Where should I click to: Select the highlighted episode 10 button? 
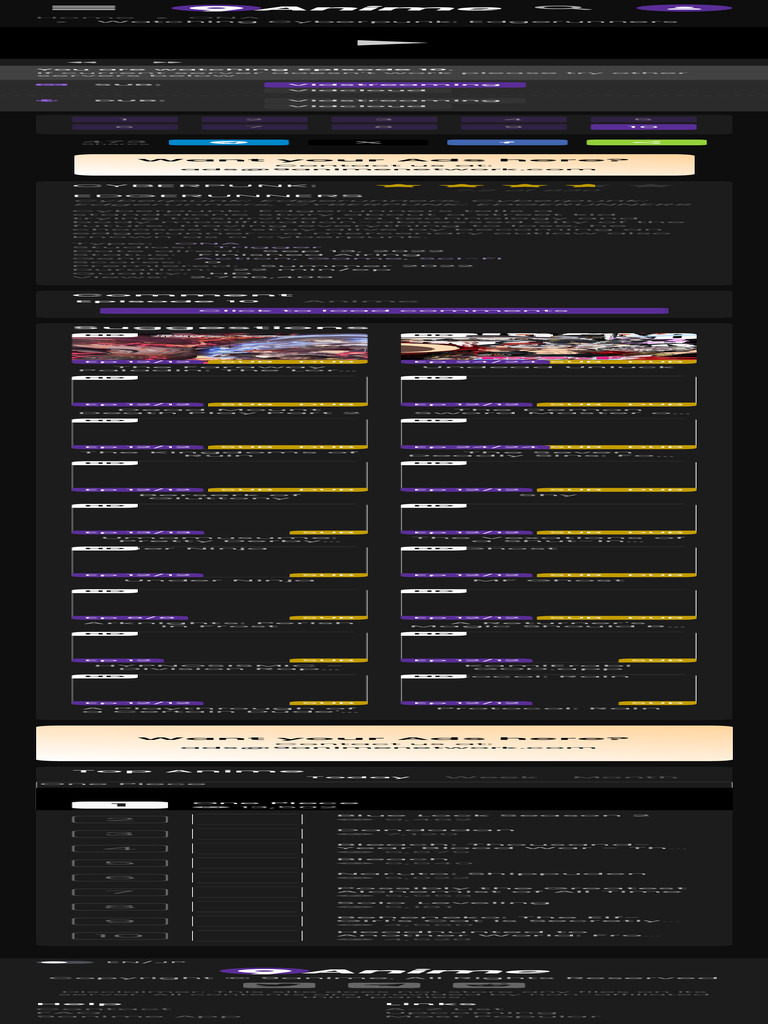tap(643, 127)
